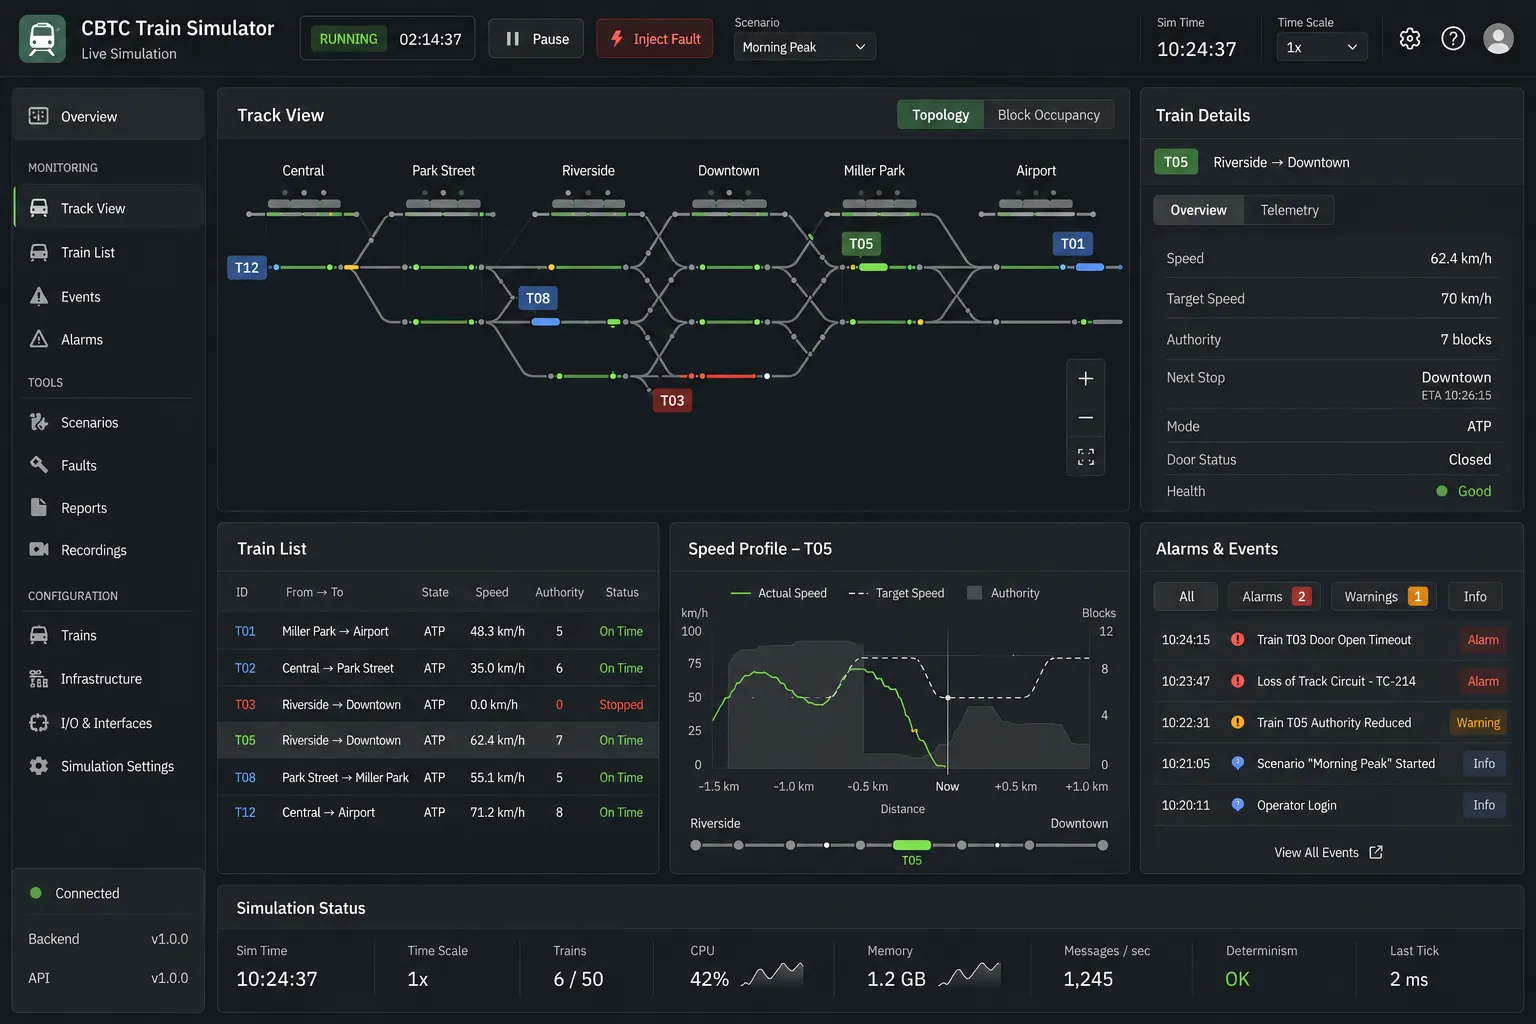Toggle Actual Speed legend in Speed Profile
Image resolution: width=1536 pixels, height=1024 pixels.
coord(778,593)
